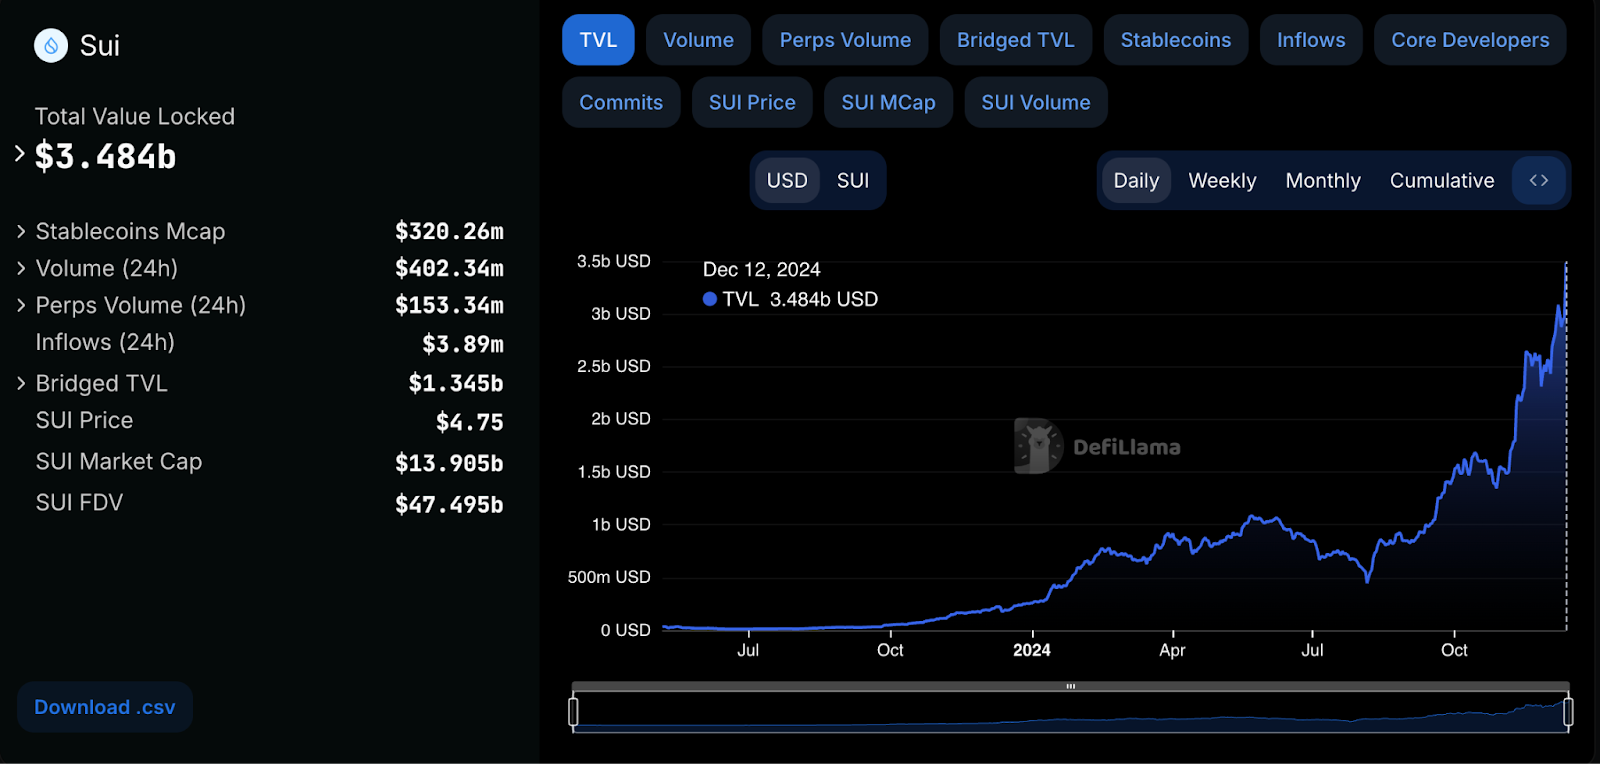Click the $320.26m stablecoins value
The height and width of the screenshot is (764, 1600).
pyautogui.click(x=449, y=231)
